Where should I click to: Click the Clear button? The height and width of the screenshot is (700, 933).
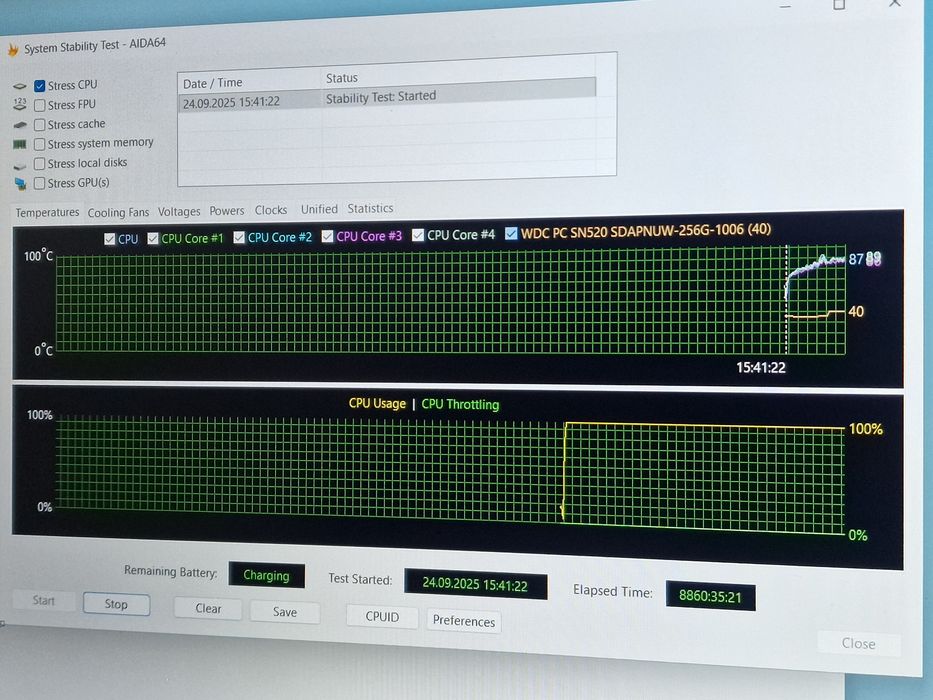(x=208, y=608)
